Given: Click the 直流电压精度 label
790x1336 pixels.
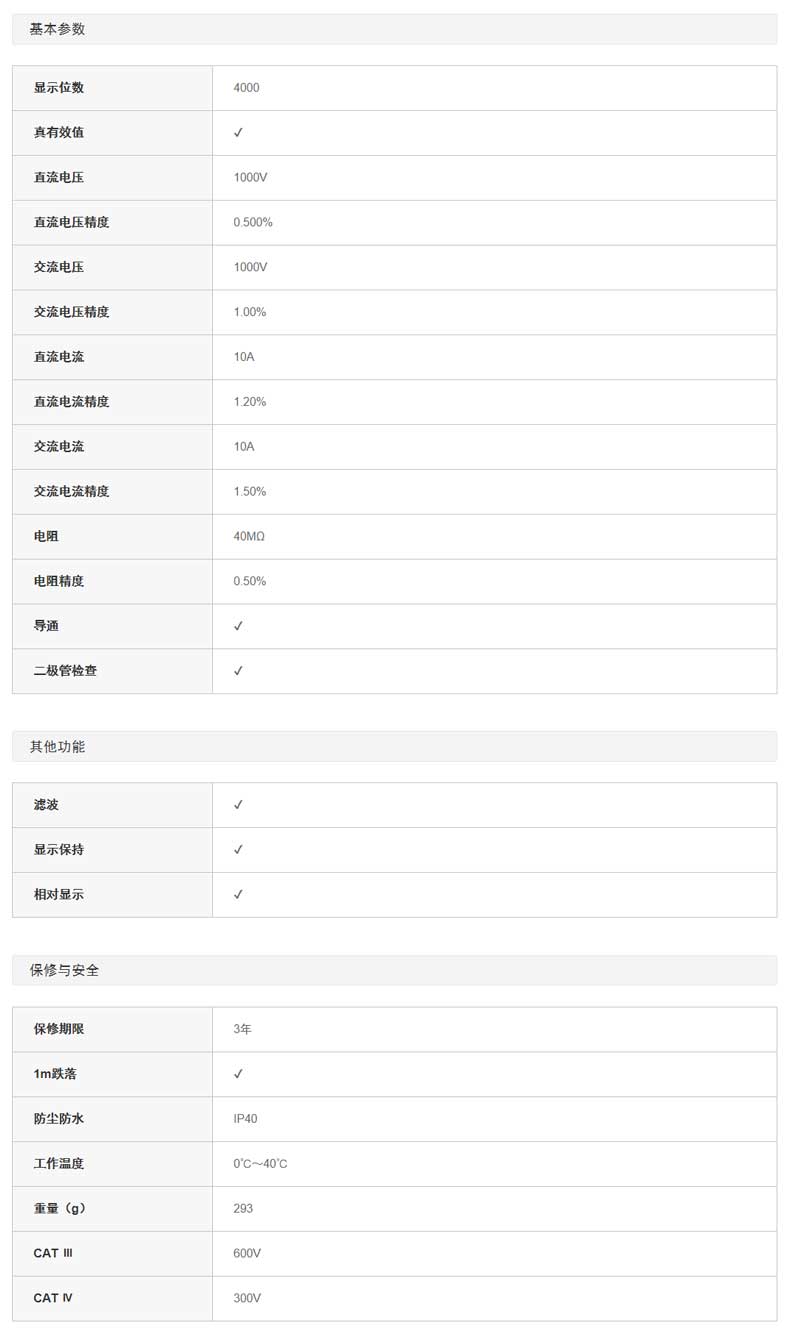Looking at the screenshot, I should (71, 222).
